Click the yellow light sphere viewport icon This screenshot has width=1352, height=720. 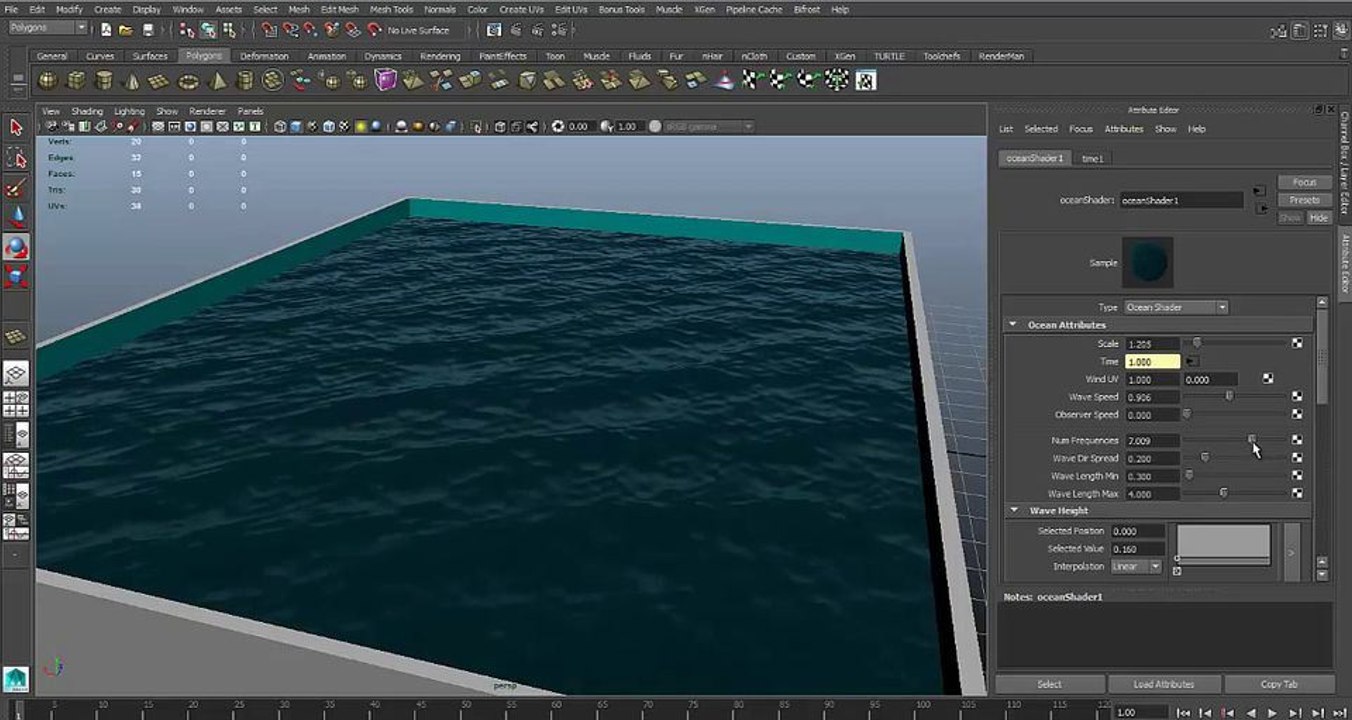click(x=360, y=127)
